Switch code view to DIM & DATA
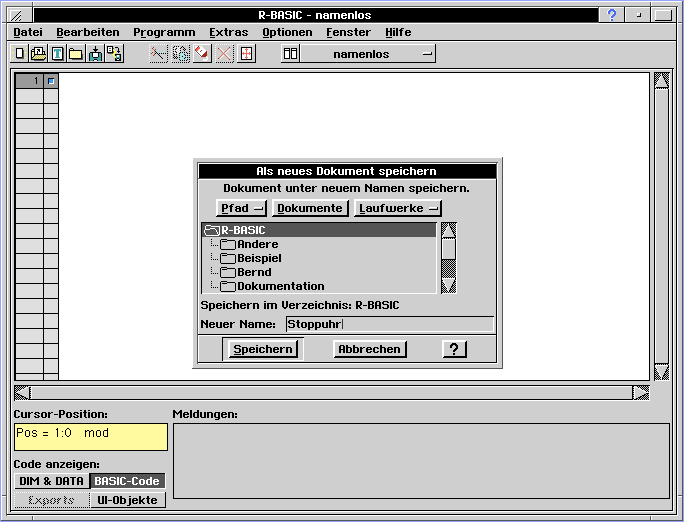Image resolution: width=684 pixels, height=522 pixels. point(51,481)
